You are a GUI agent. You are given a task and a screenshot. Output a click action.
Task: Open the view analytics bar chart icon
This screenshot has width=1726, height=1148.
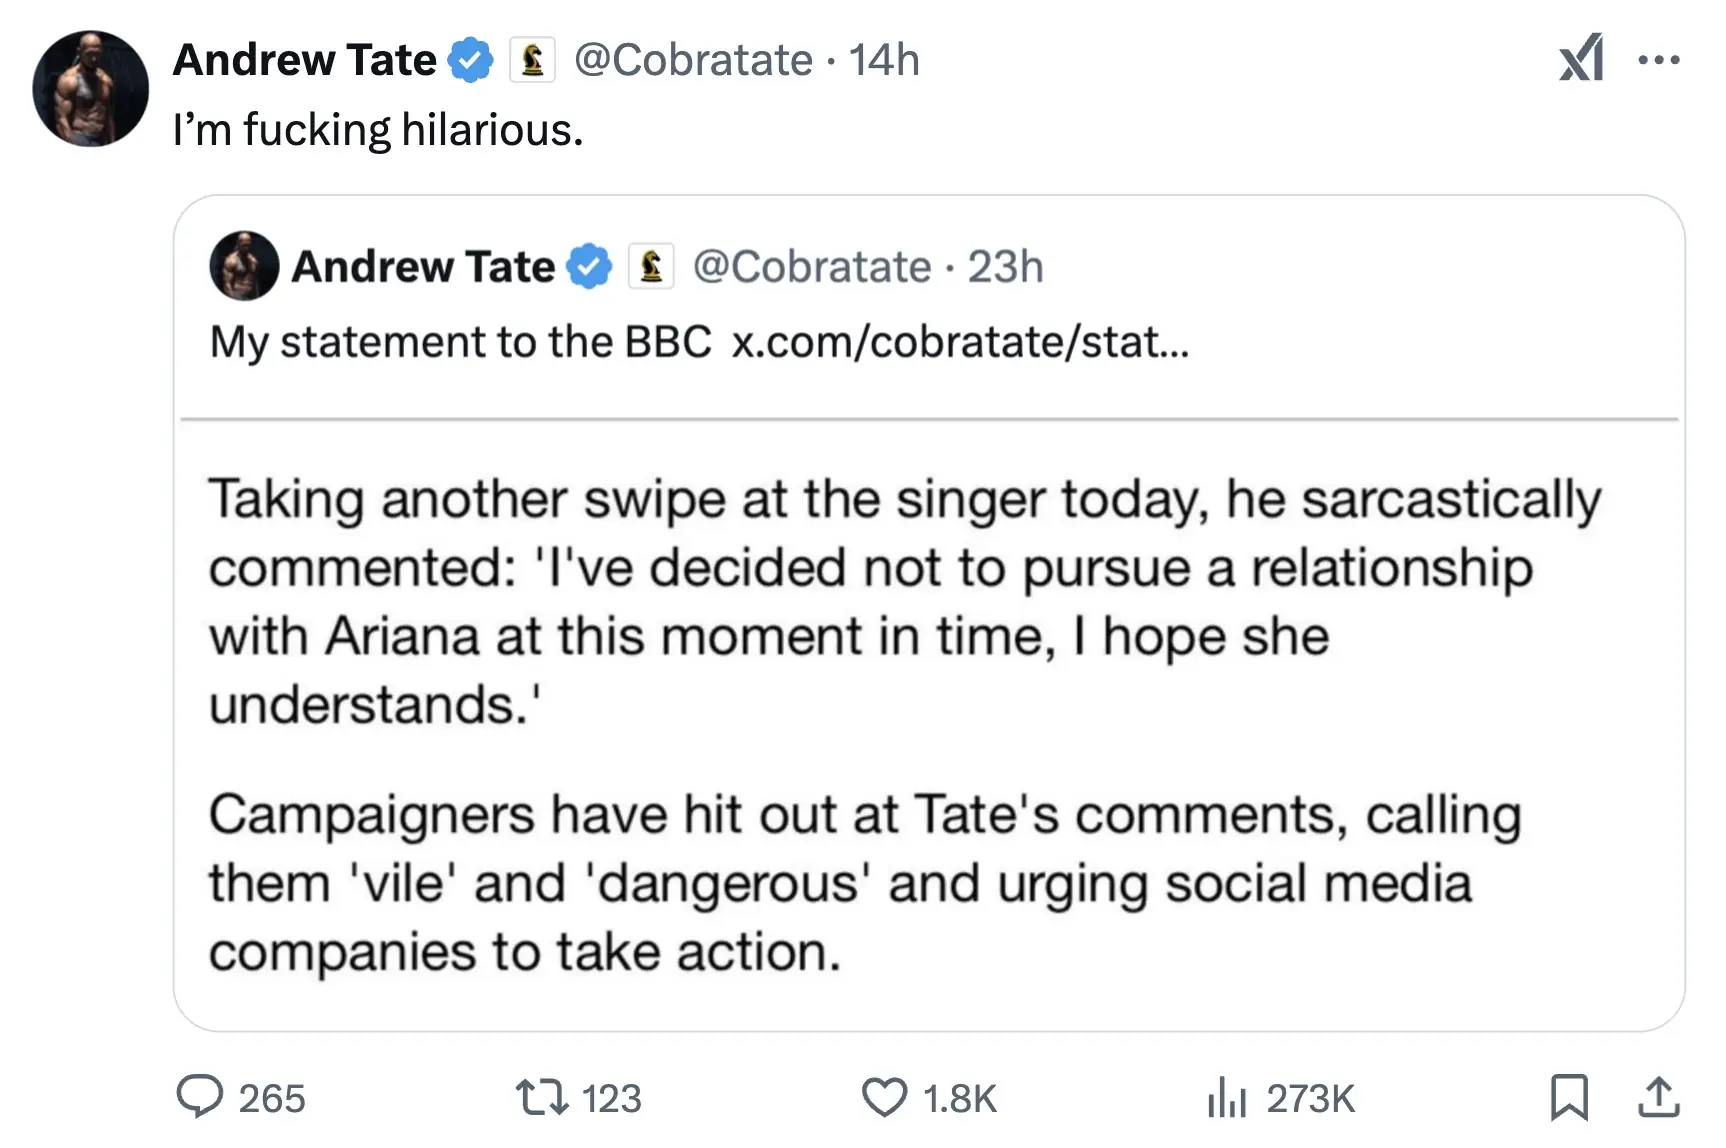pos(1227,1097)
